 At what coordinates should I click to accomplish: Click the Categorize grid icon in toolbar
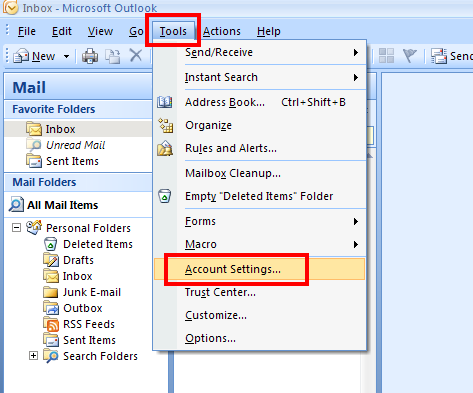coord(386,55)
